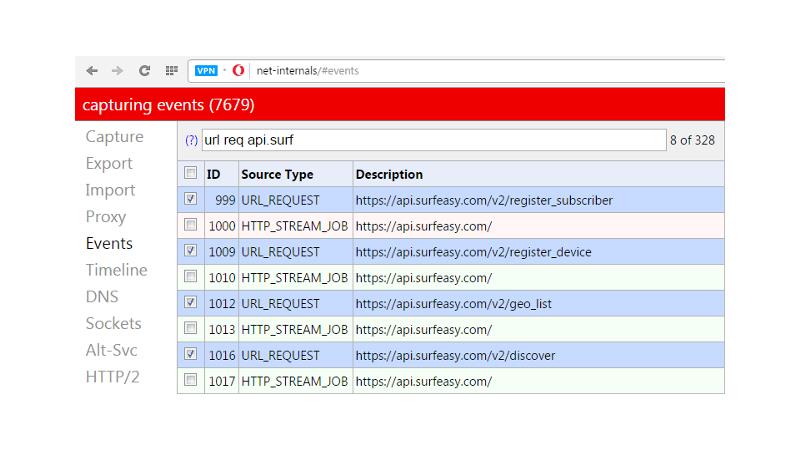Click the (?) filter help link

(191, 140)
